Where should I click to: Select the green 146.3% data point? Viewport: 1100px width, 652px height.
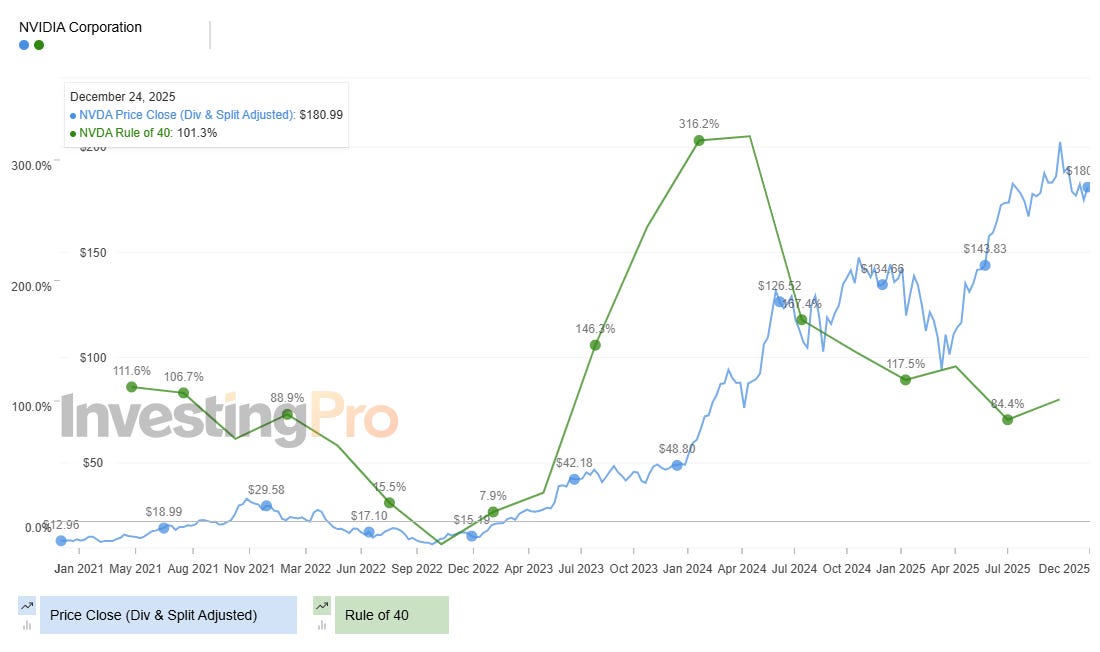coord(595,345)
